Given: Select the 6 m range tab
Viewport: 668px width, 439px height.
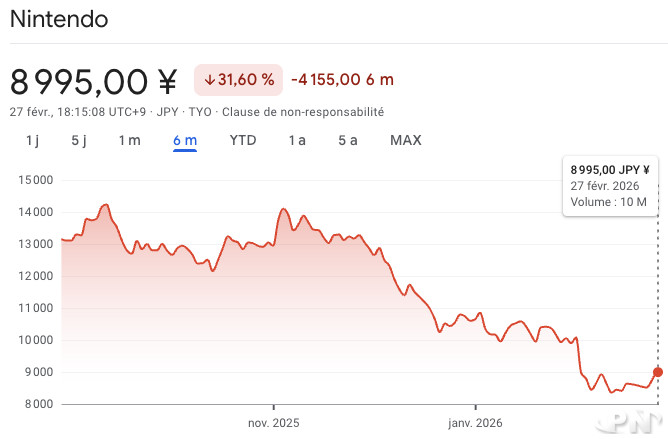Looking at the screenshot, I should point(185,140).
